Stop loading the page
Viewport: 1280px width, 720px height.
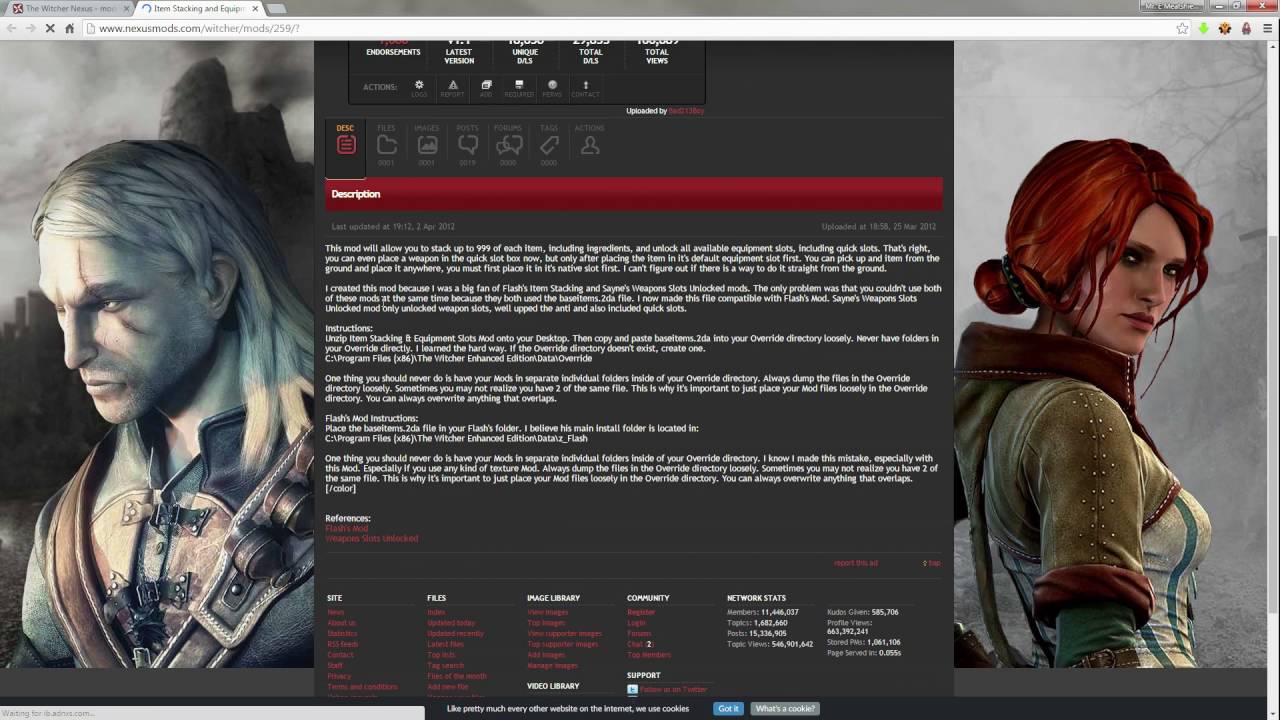(x=50, y=28)
